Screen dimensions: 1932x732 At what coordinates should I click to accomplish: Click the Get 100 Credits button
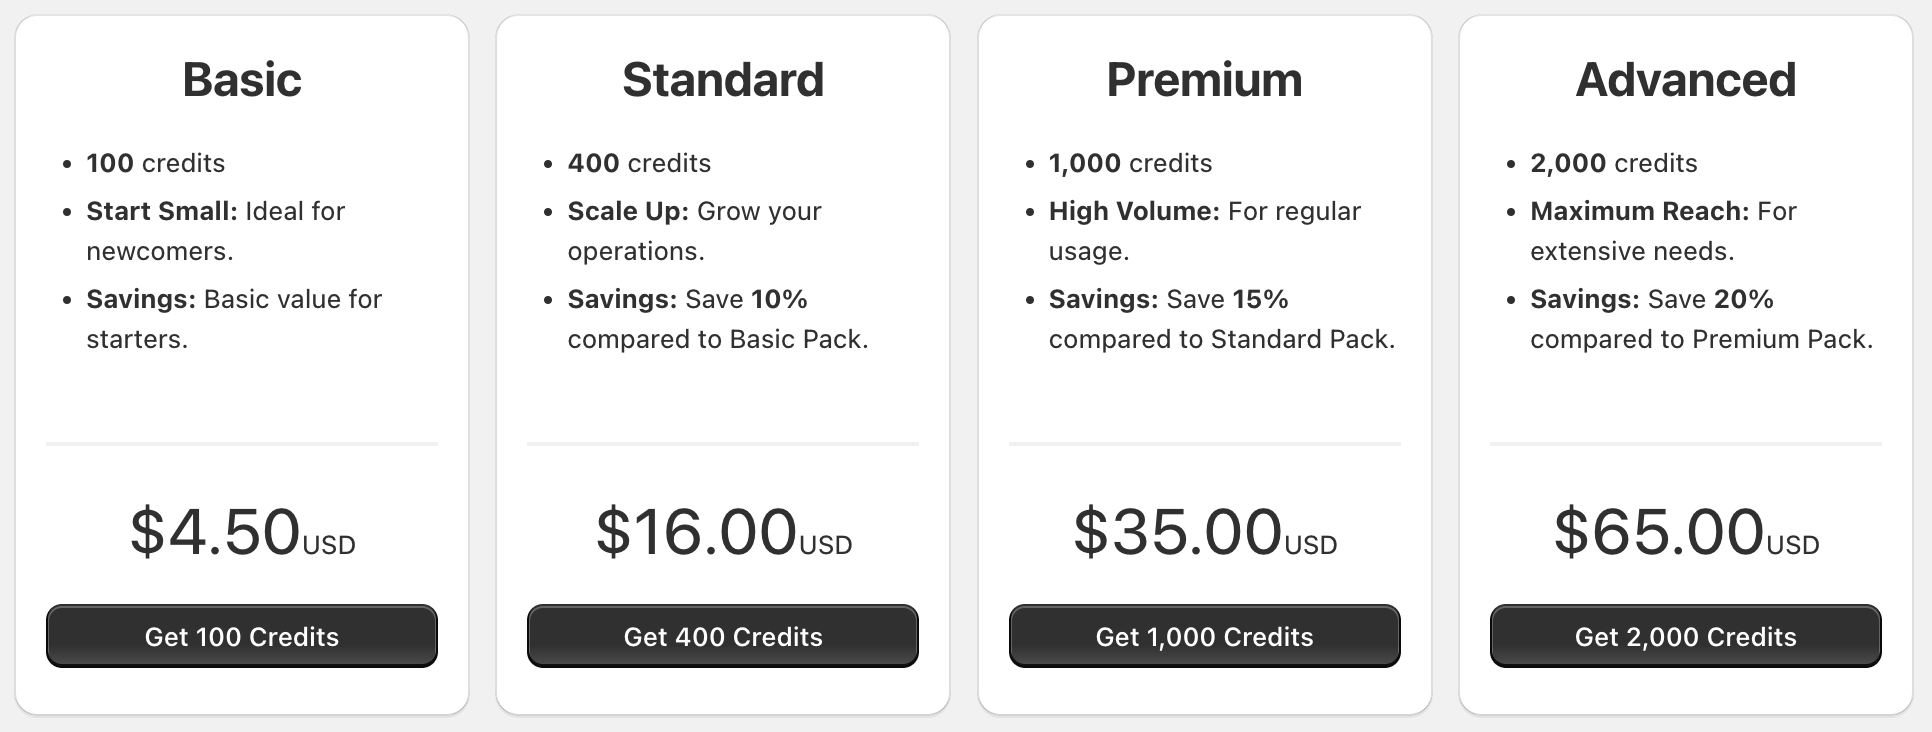[x=242, y=636]
